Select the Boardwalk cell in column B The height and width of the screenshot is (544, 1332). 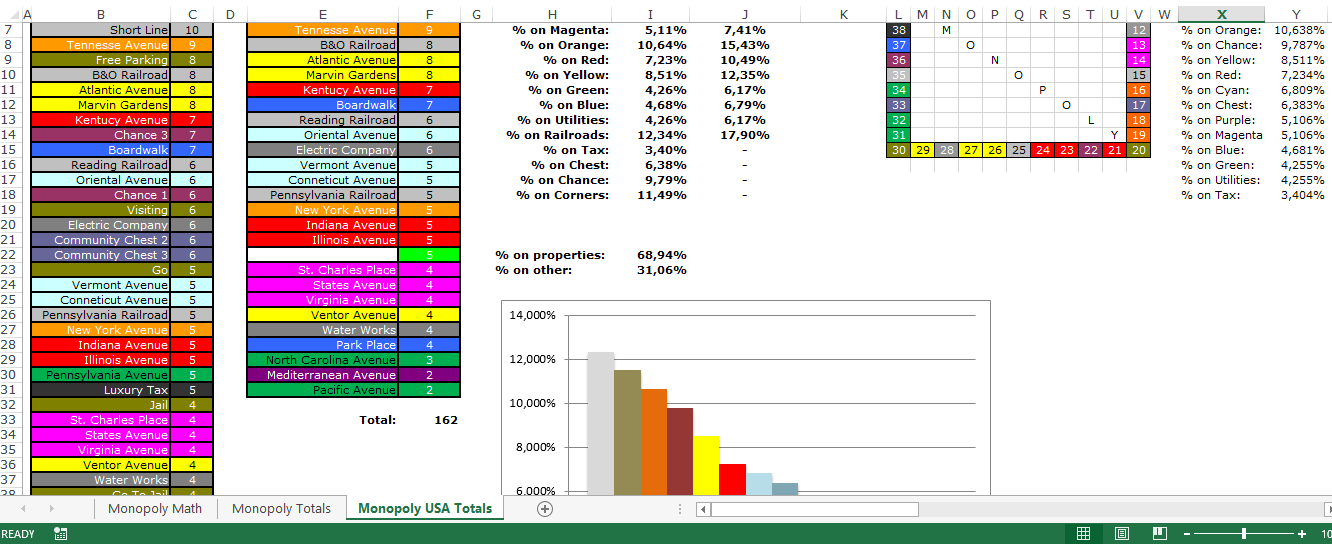(x=101, y=150)
